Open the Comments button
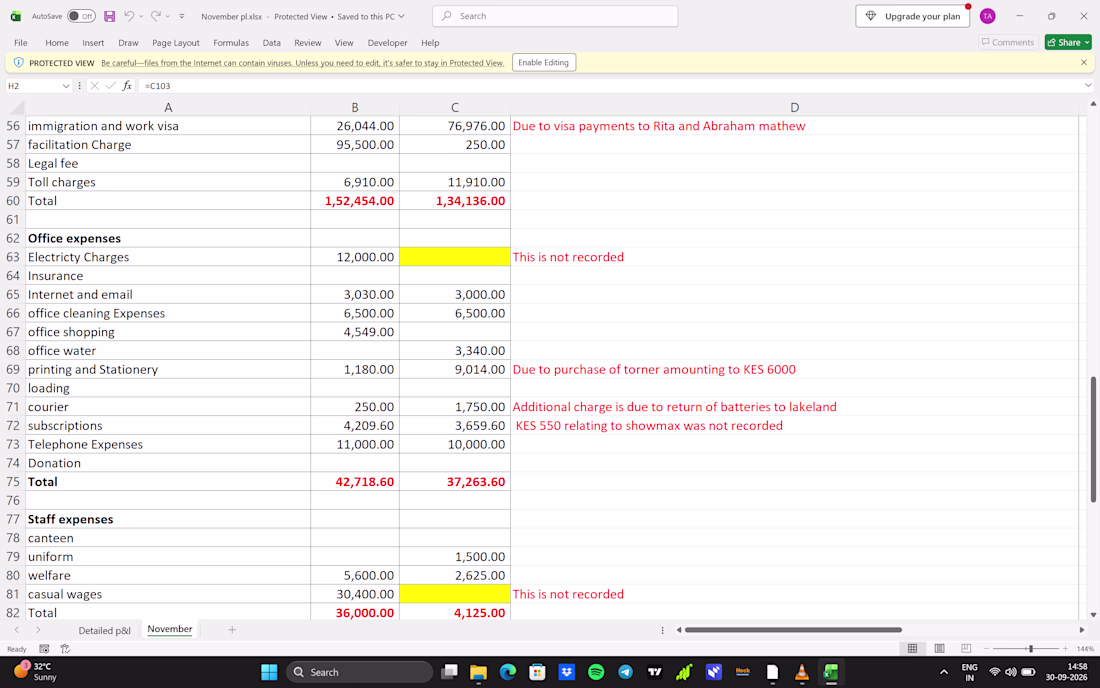The width and height of the screenshot is (1100, 688). click(x=1007, y=43)
